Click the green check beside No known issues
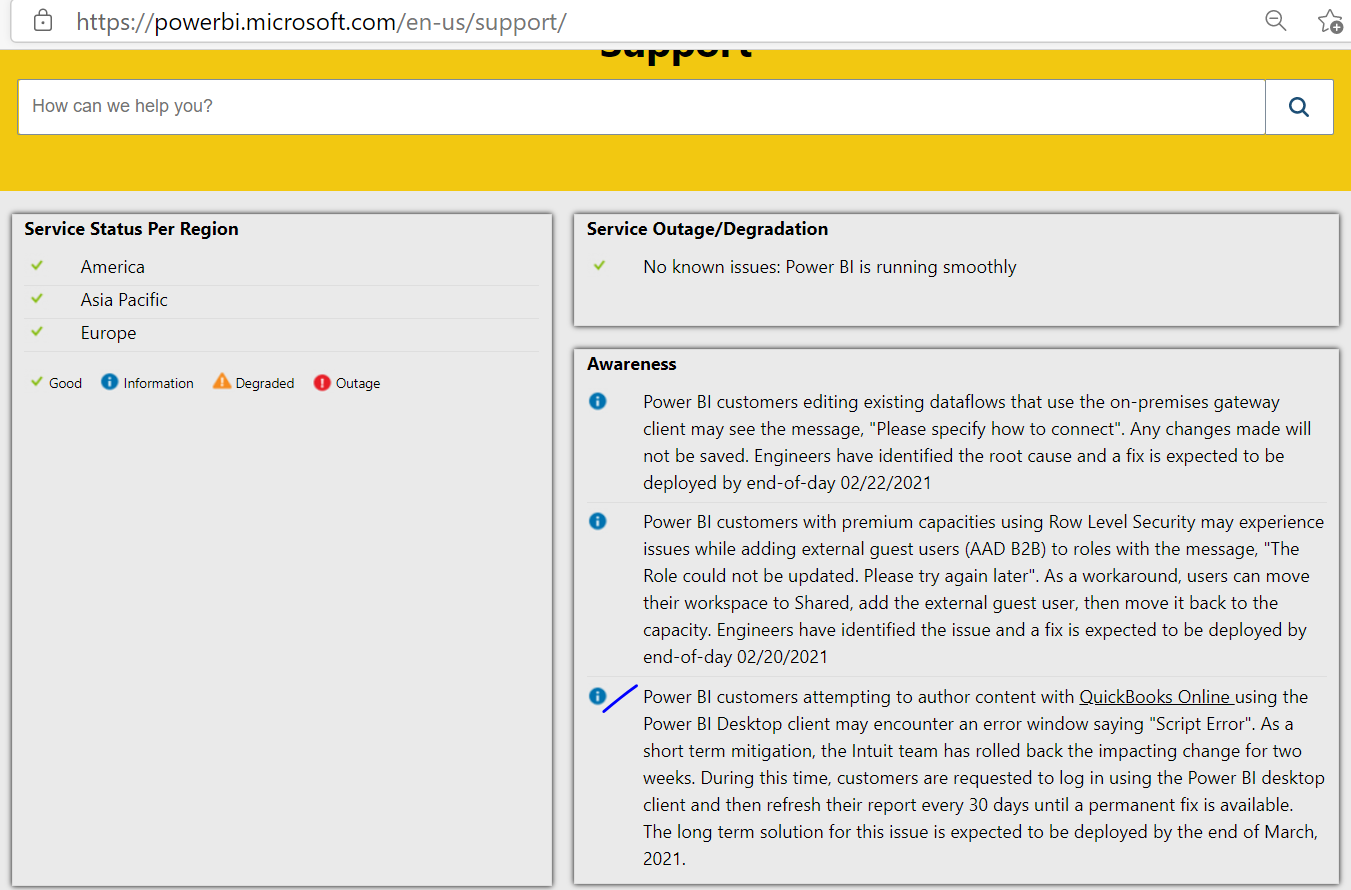This screenshot has height=890, width=1351. 599,265
